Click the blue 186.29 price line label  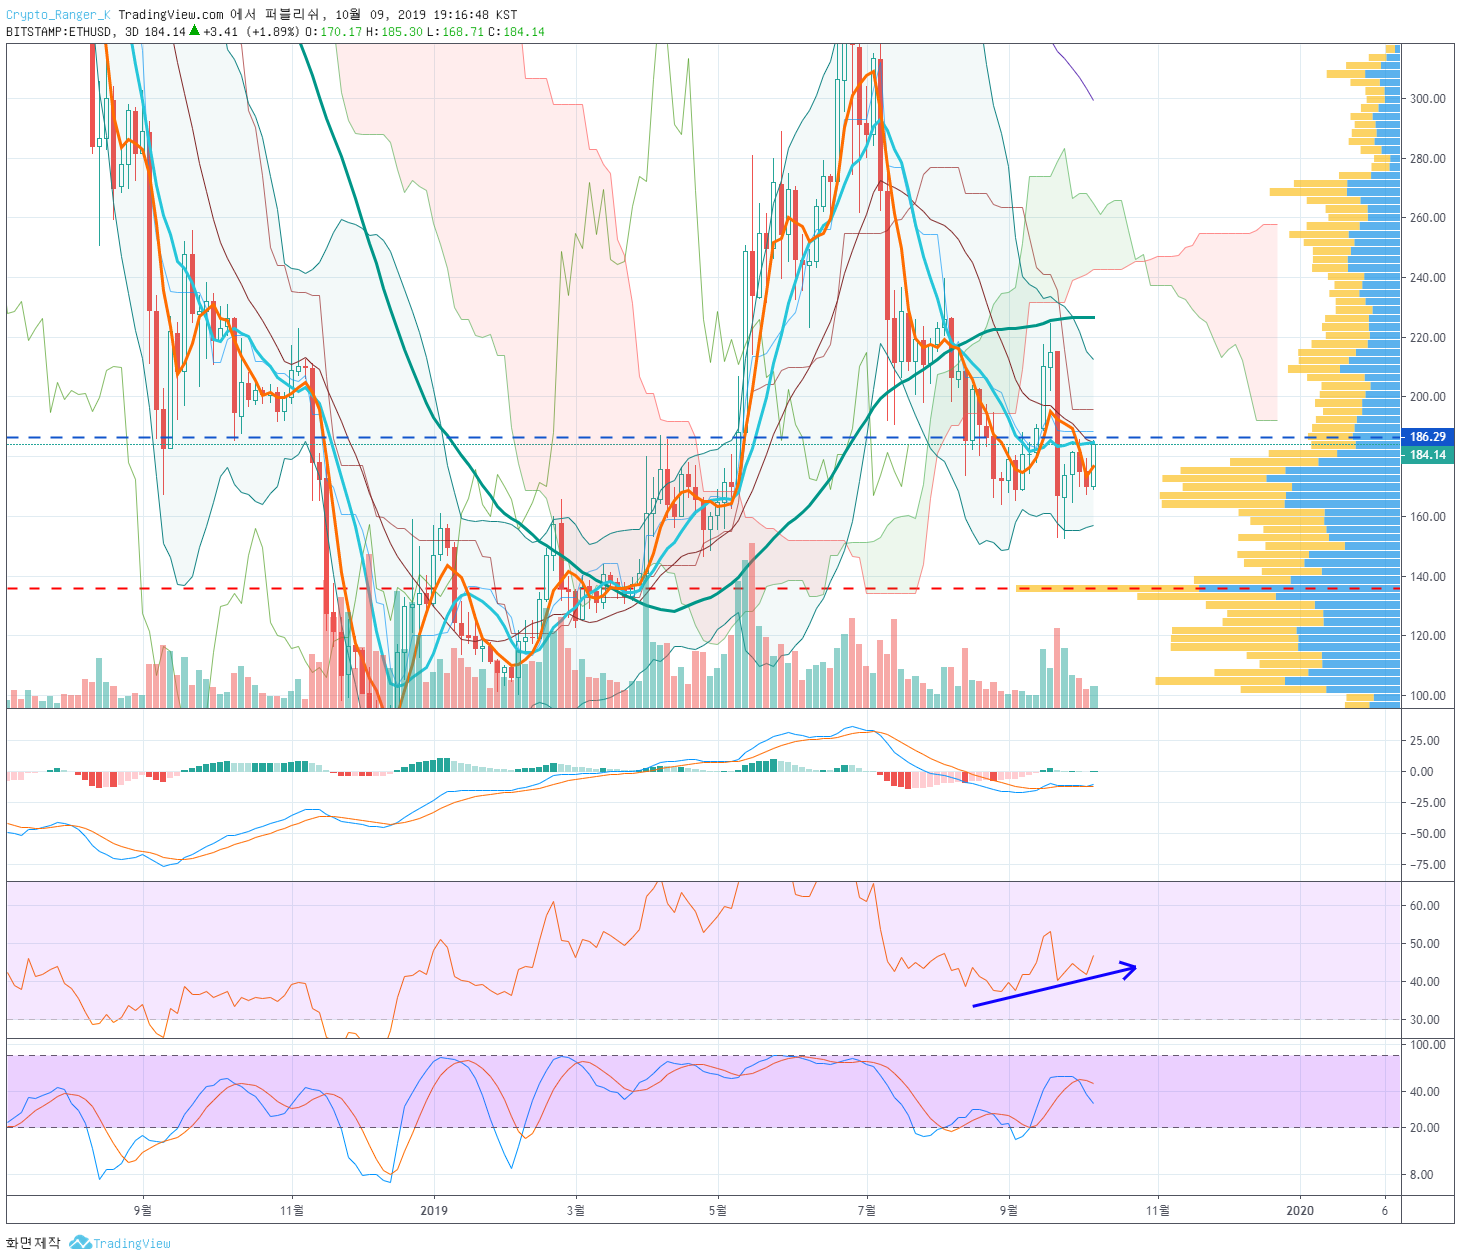point(1427,437)
